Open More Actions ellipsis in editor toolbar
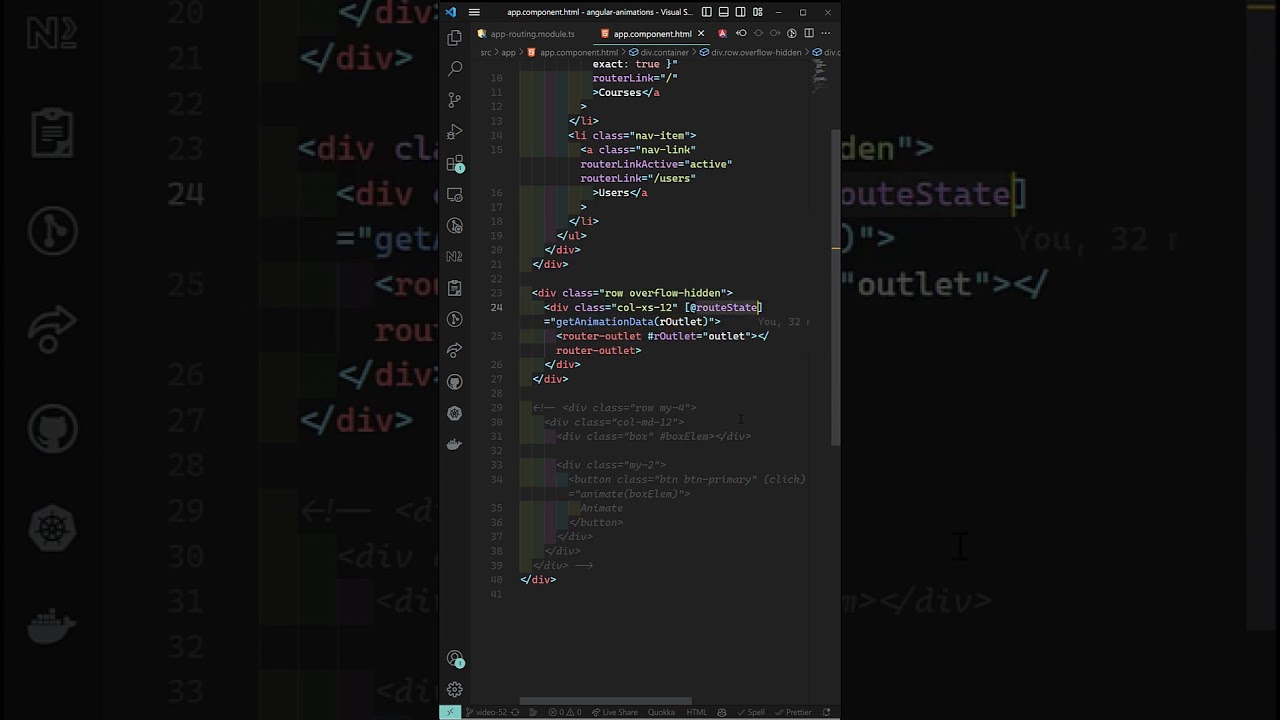 [826, 34]
